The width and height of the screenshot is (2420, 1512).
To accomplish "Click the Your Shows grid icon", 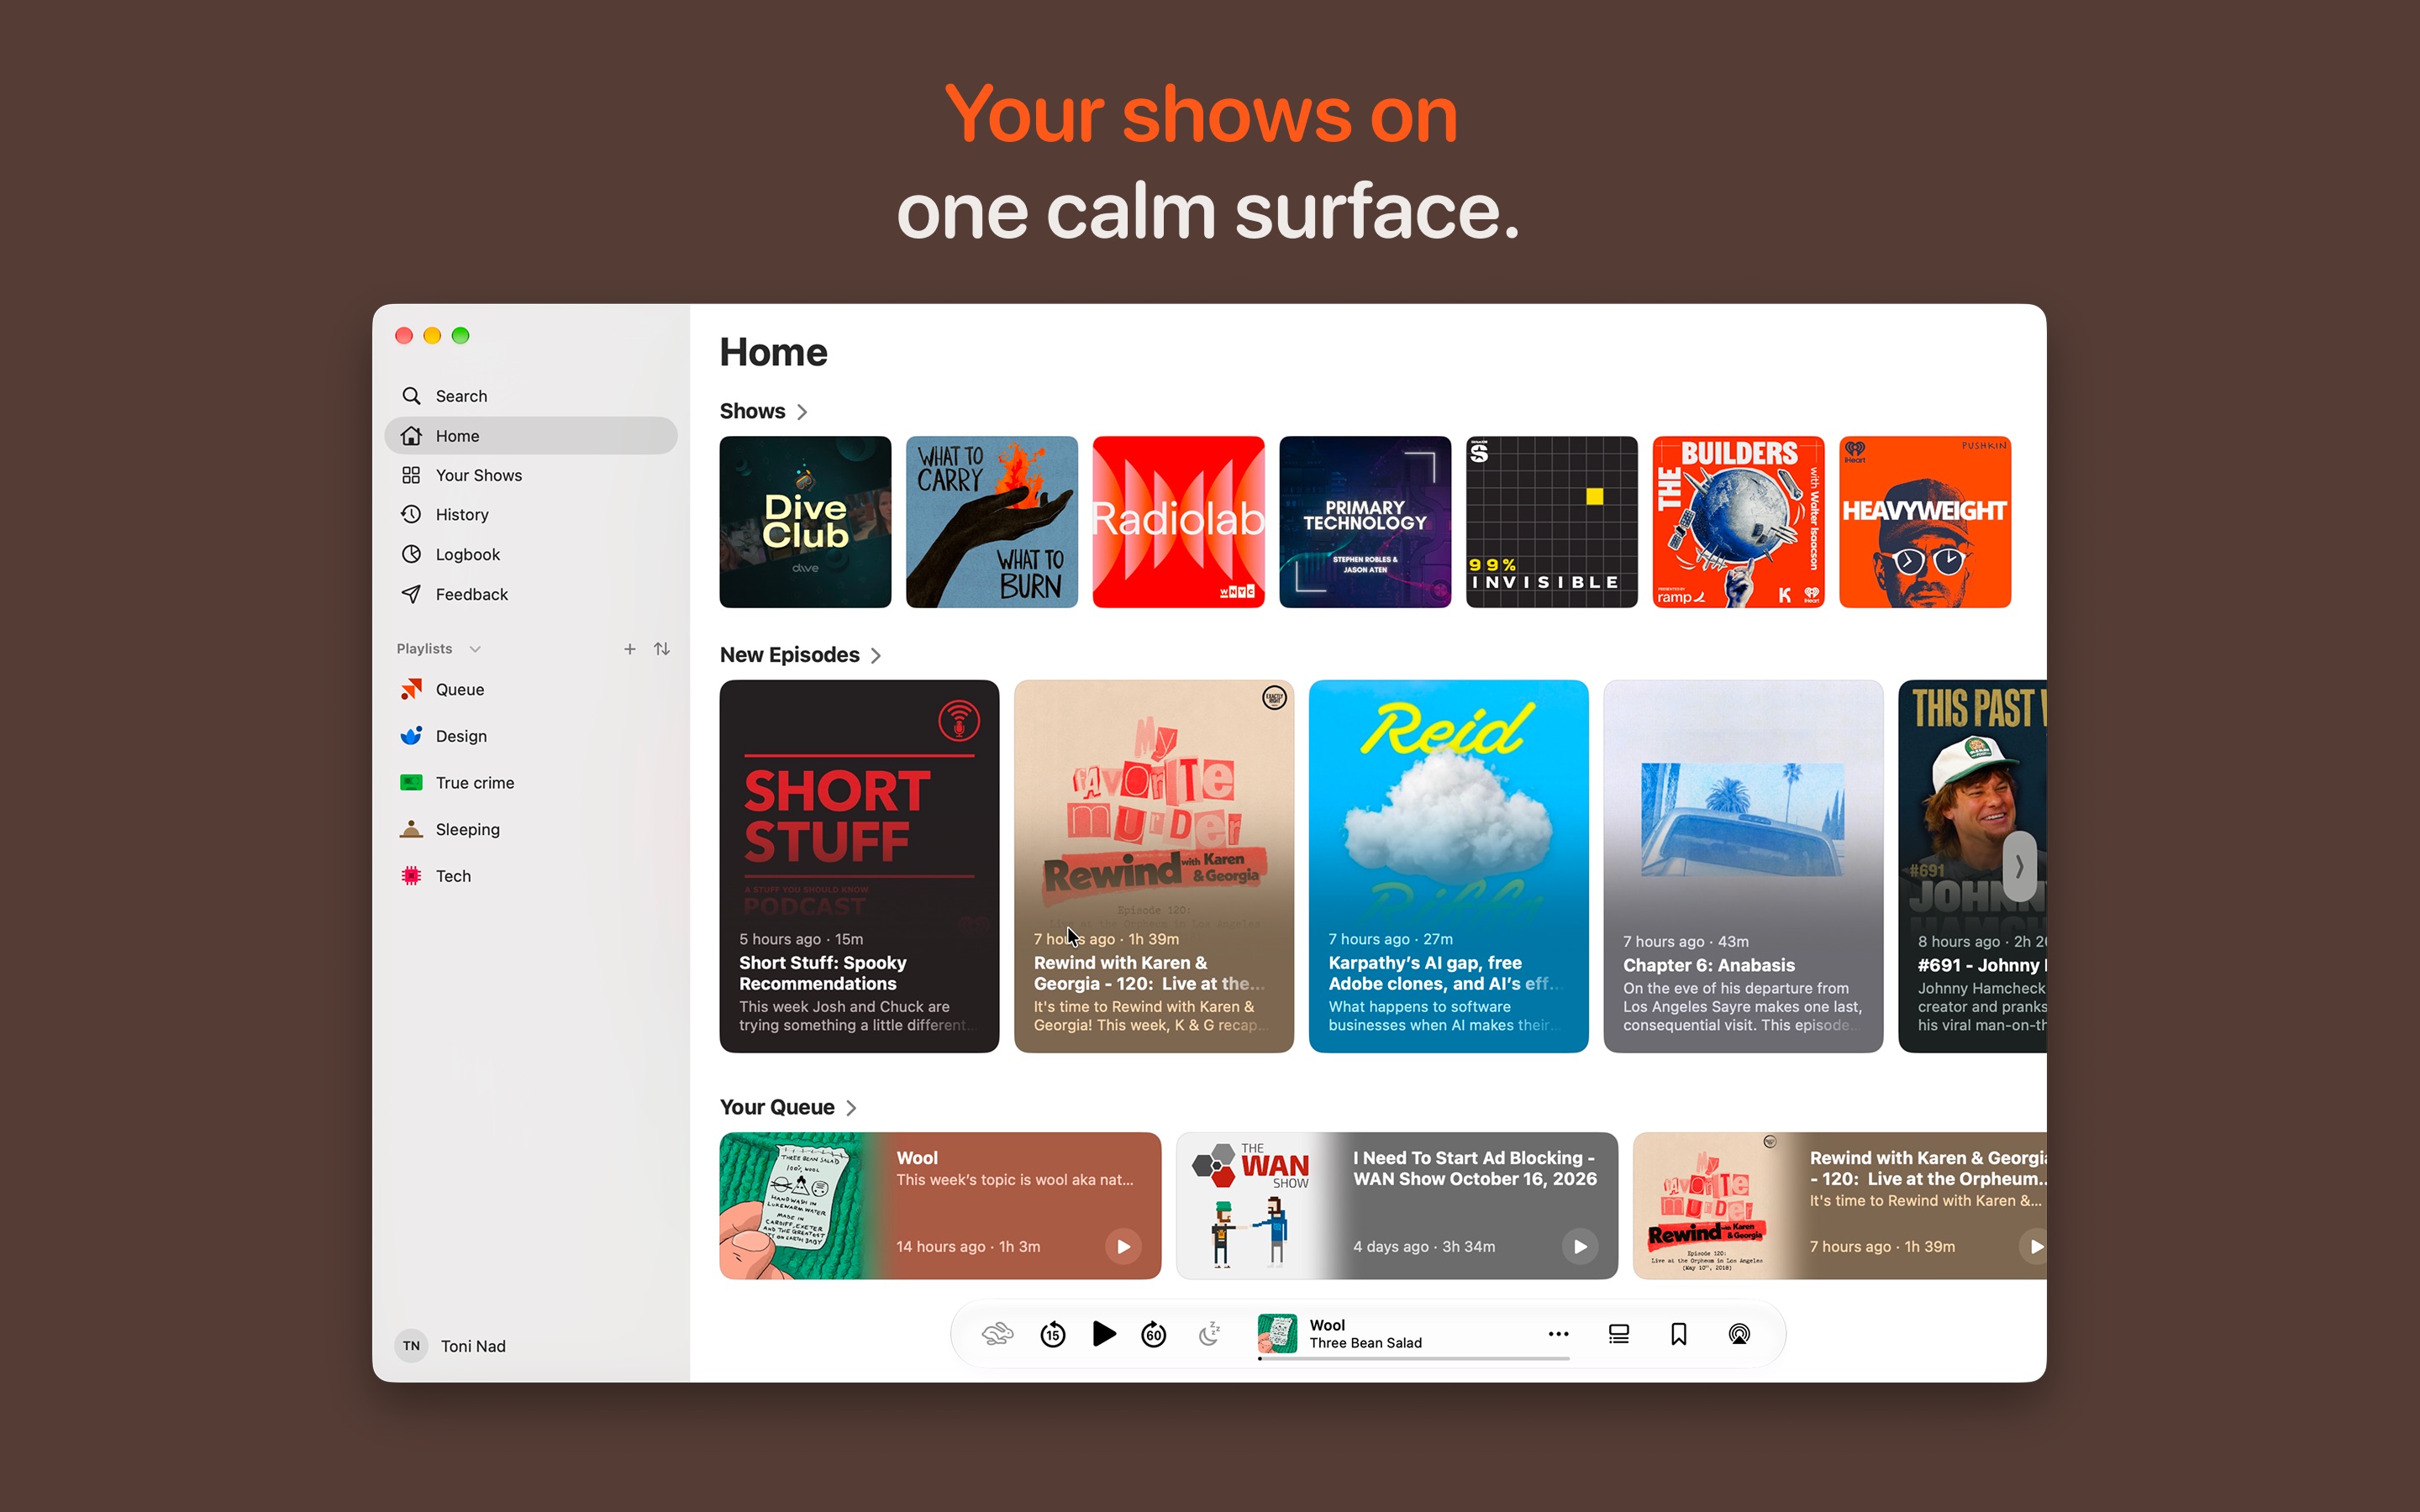I will (x=411, y=475).
